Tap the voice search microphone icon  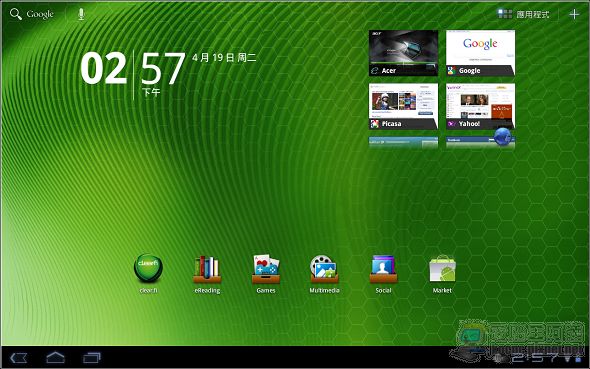[81, 14]
